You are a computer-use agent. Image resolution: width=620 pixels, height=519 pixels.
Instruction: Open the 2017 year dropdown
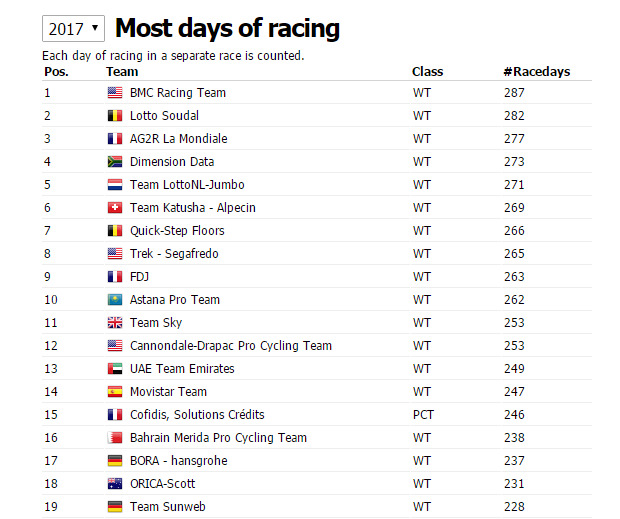pyautogui.click(x=73, y=28)
